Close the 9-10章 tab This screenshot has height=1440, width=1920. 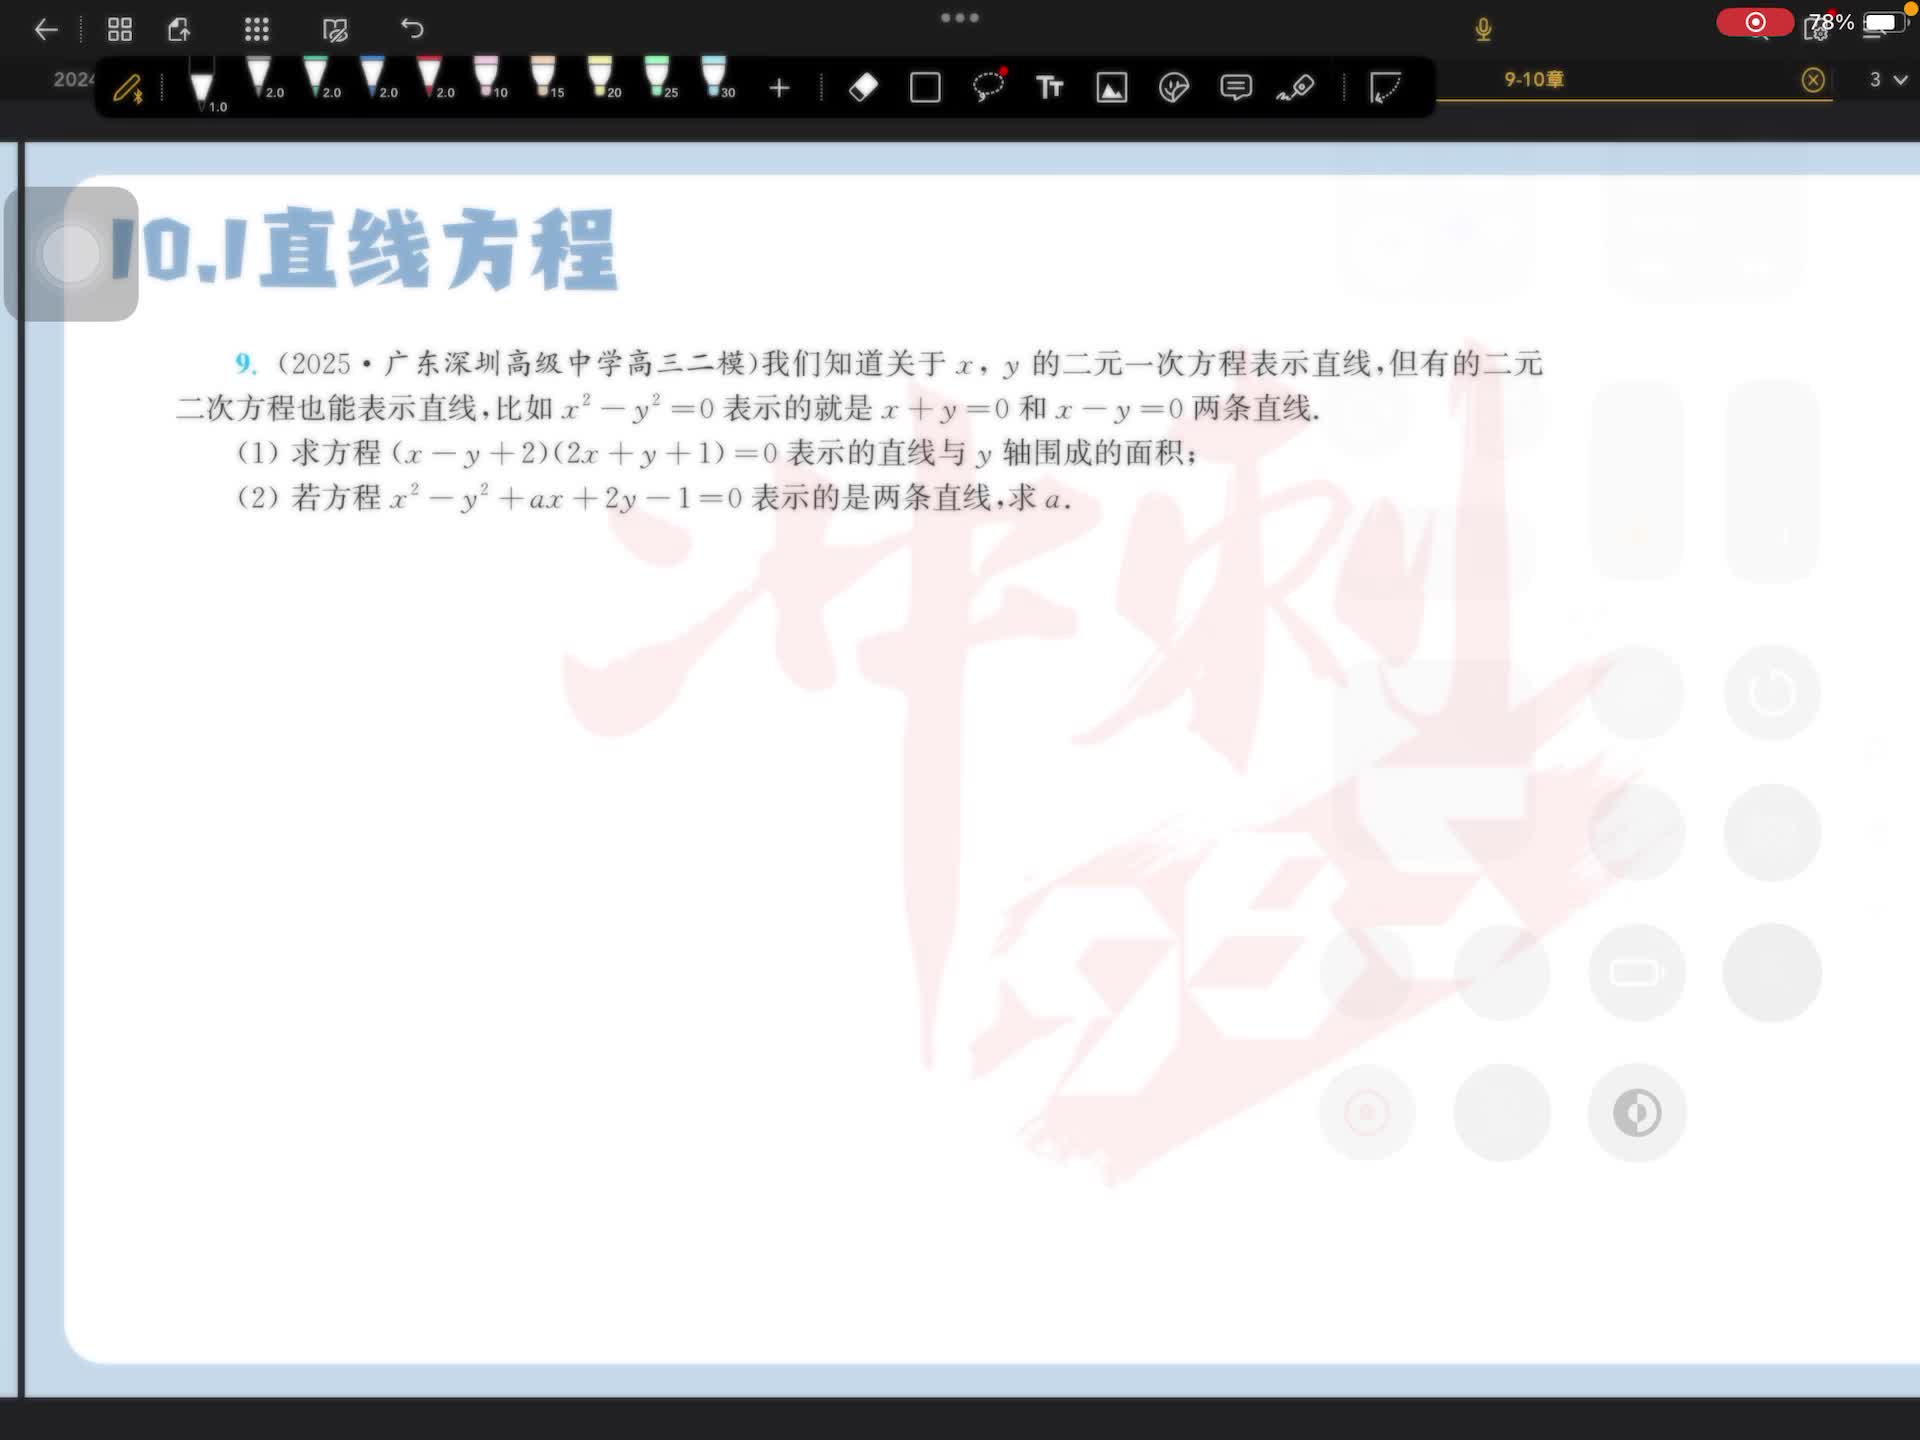pos(1812,80)
